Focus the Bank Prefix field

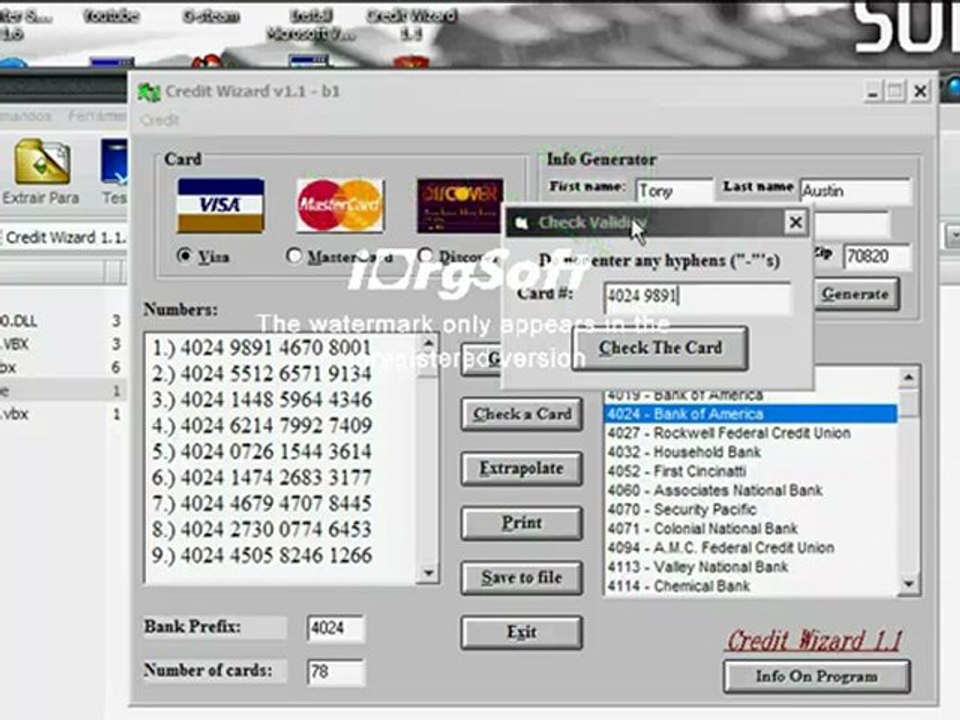[x=336, y=628]
